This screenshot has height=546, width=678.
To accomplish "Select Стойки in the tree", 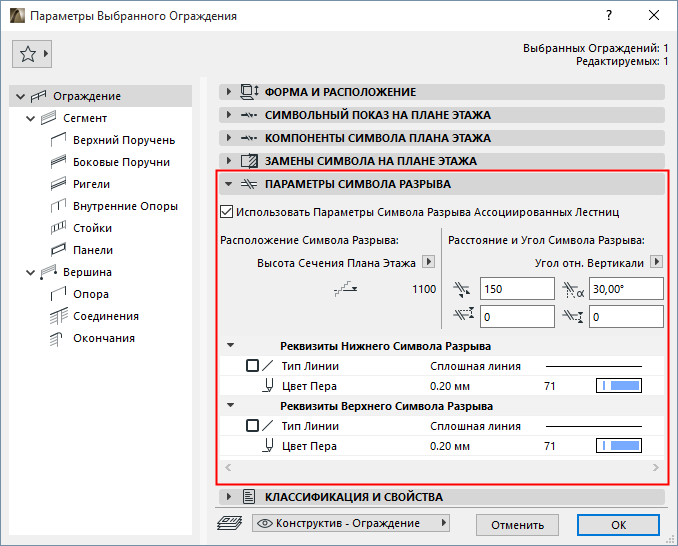I will tap(92, 228).
